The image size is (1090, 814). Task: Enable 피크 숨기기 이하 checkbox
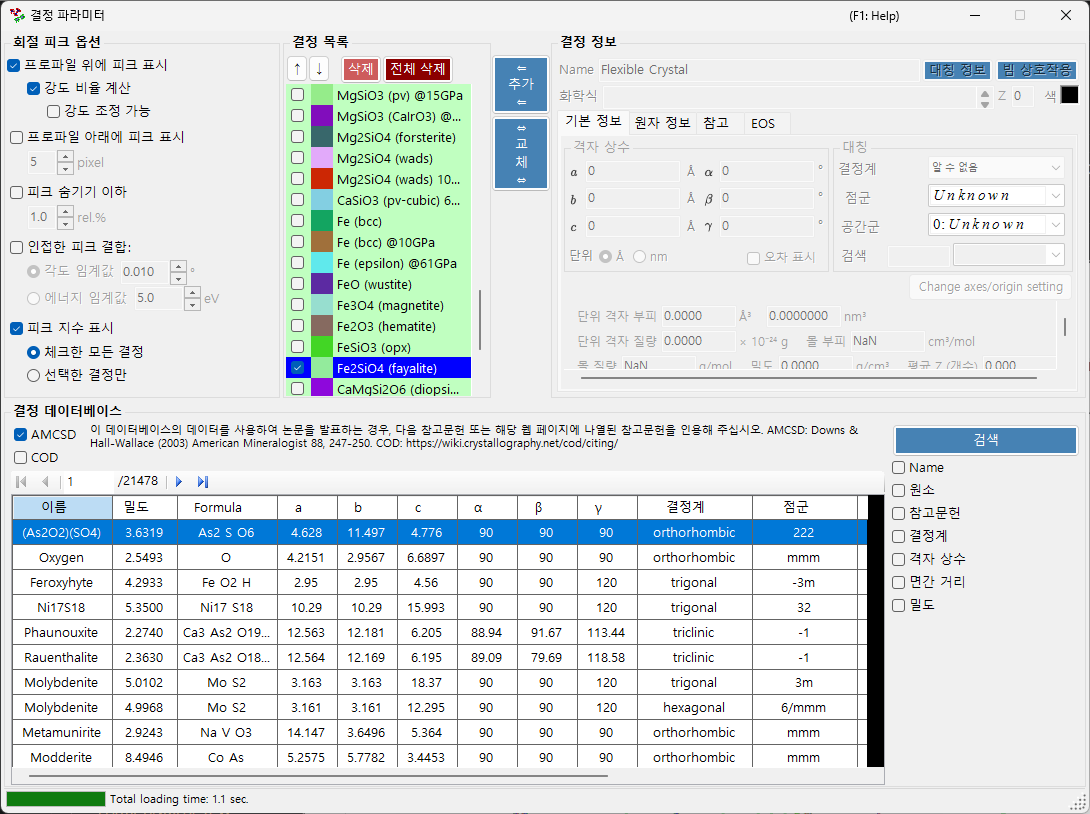tap(17, 193)
